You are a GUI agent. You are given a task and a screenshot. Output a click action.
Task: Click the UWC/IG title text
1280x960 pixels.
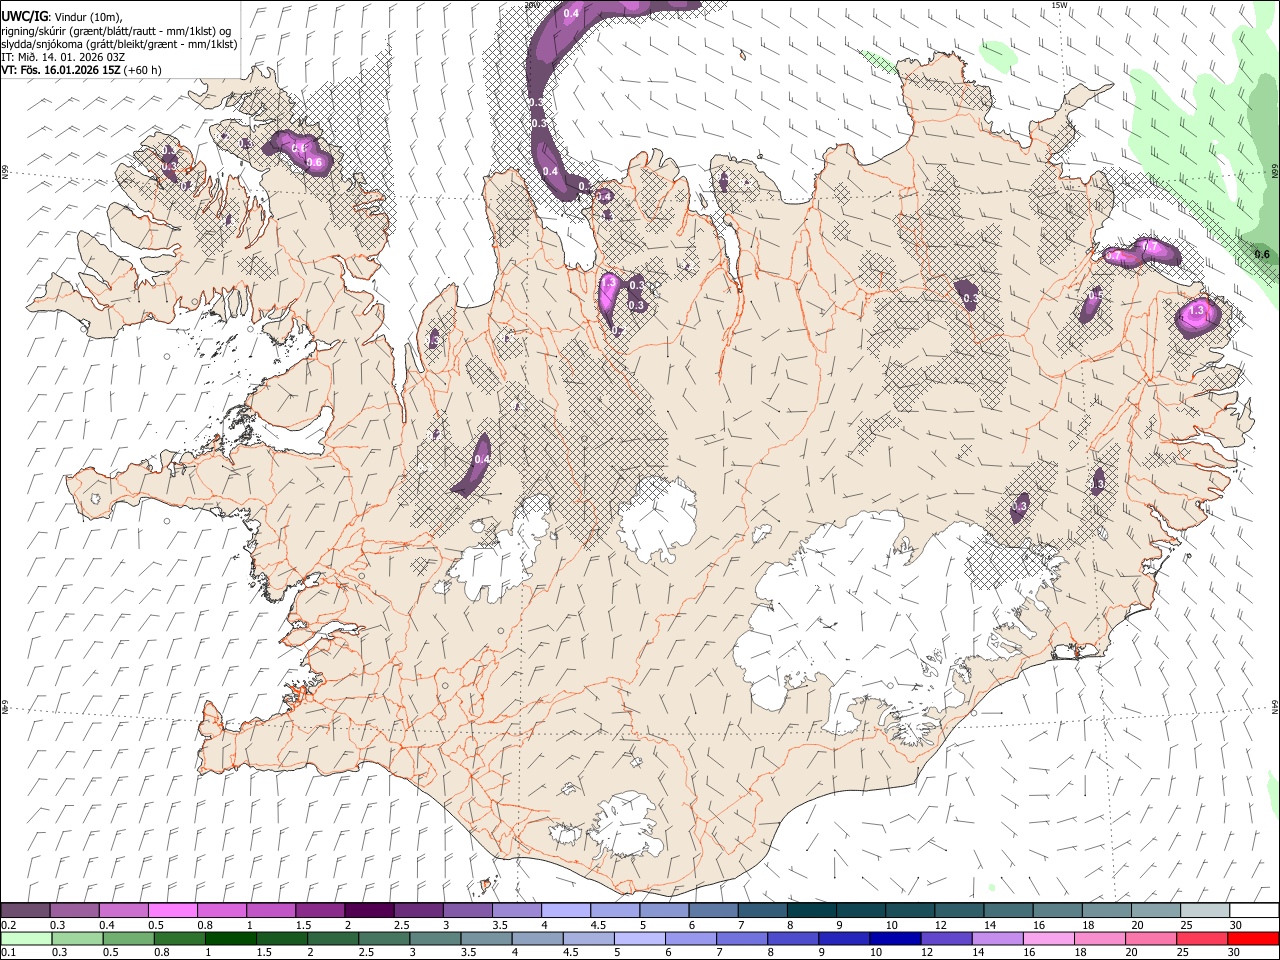(x=24, y=16)
